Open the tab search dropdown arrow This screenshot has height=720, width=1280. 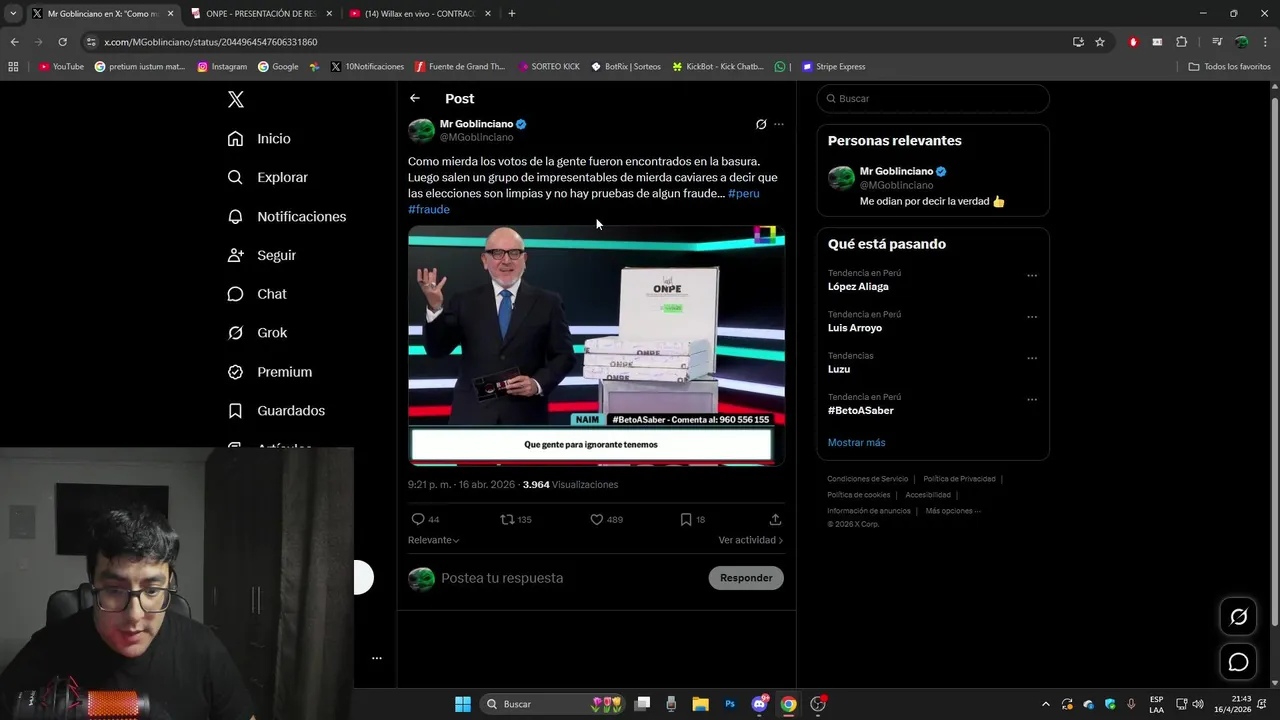point(13,14)
